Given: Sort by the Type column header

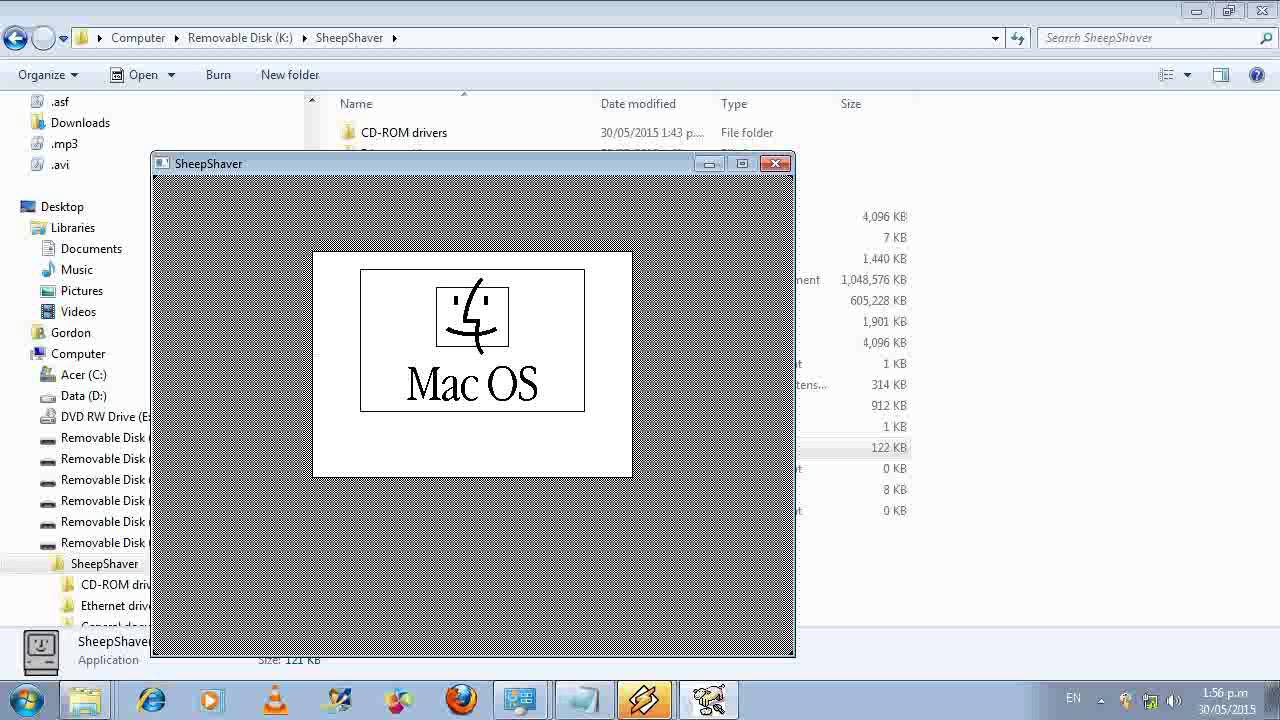Looking at the screenshot, I should [x=734, y=104].
